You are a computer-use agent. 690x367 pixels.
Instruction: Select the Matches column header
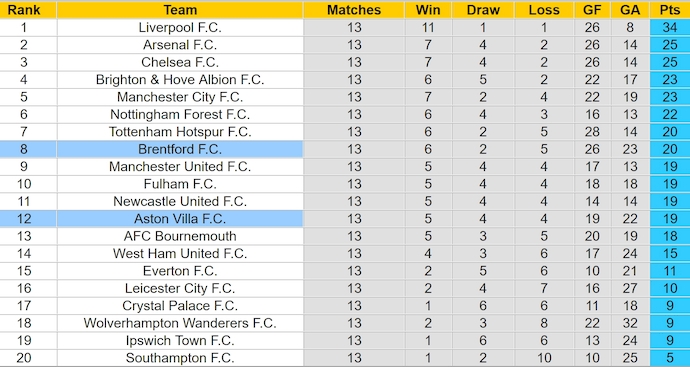tap(354, 10)
